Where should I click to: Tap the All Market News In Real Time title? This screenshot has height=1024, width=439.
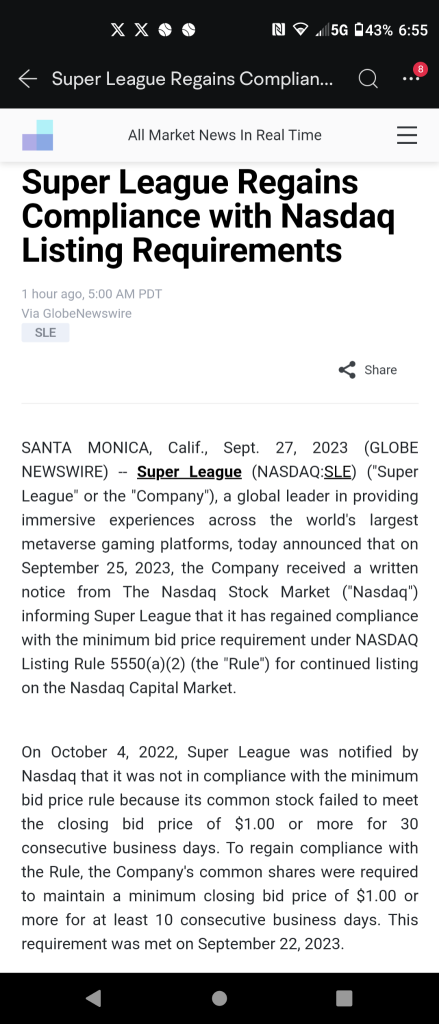tap(225, 135)
